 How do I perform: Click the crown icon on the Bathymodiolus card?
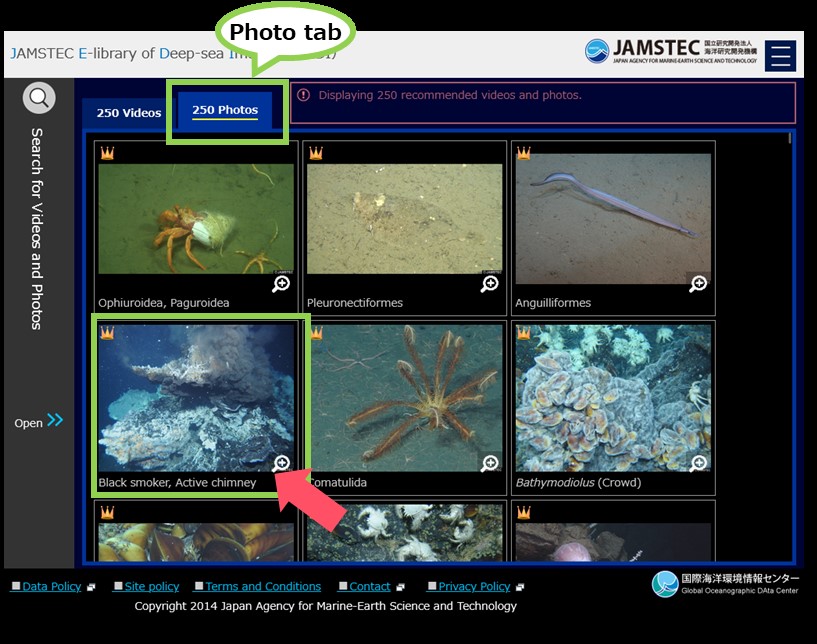click(524, 332)
